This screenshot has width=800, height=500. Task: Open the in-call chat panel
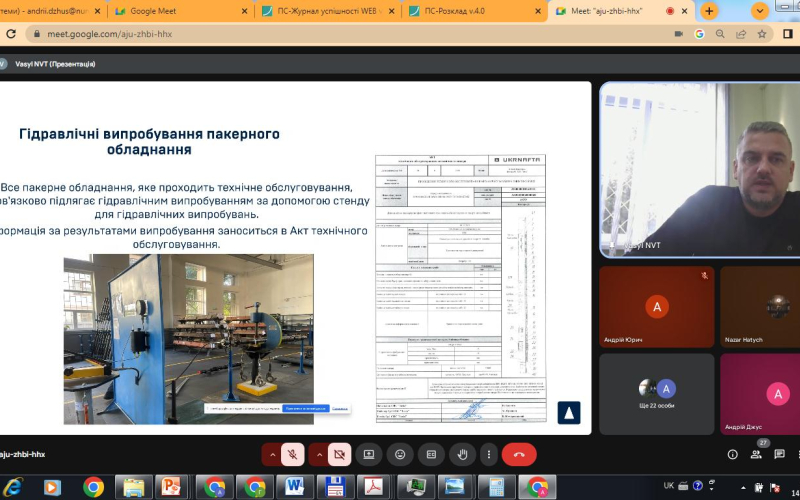click(780, 454)
